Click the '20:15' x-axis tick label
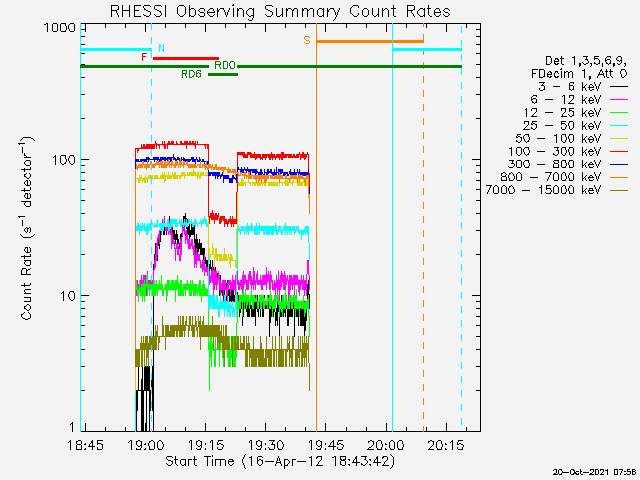The image size is (640, 480). 446,445
